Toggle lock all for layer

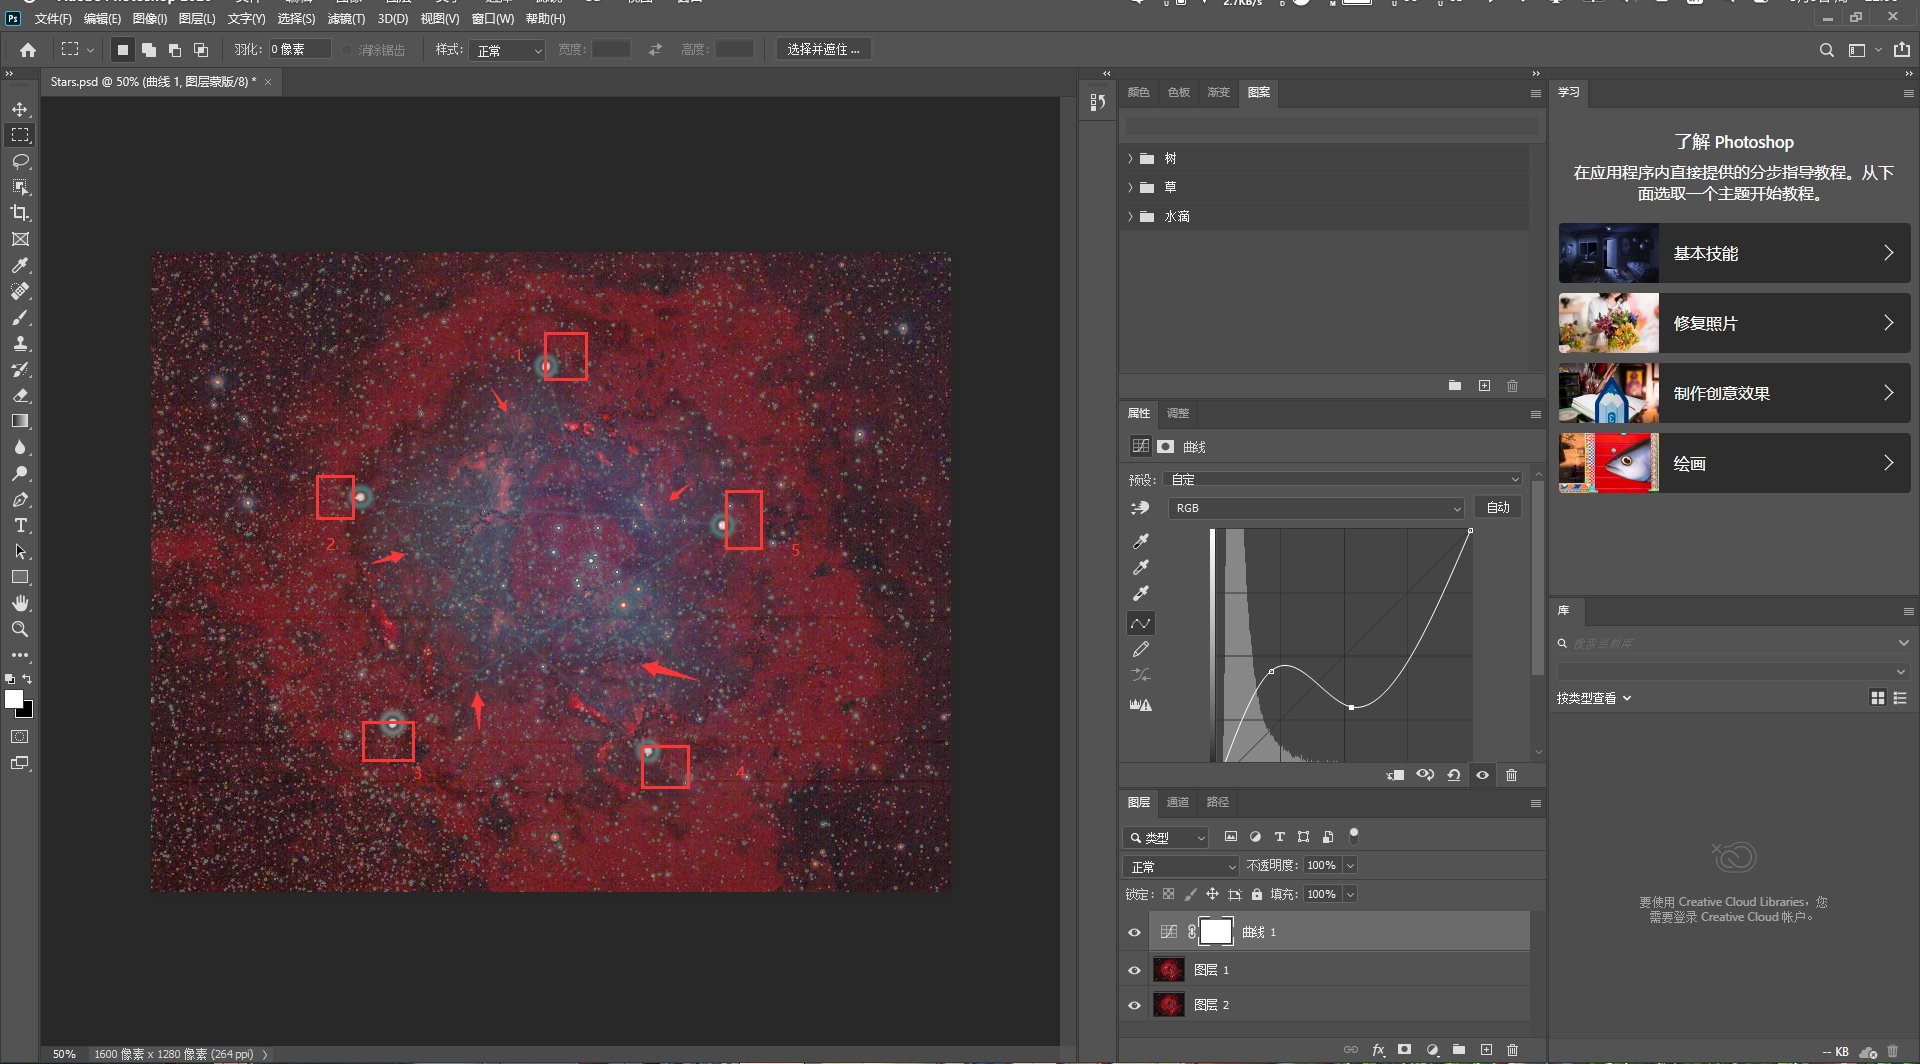(x=1257, y=894)
